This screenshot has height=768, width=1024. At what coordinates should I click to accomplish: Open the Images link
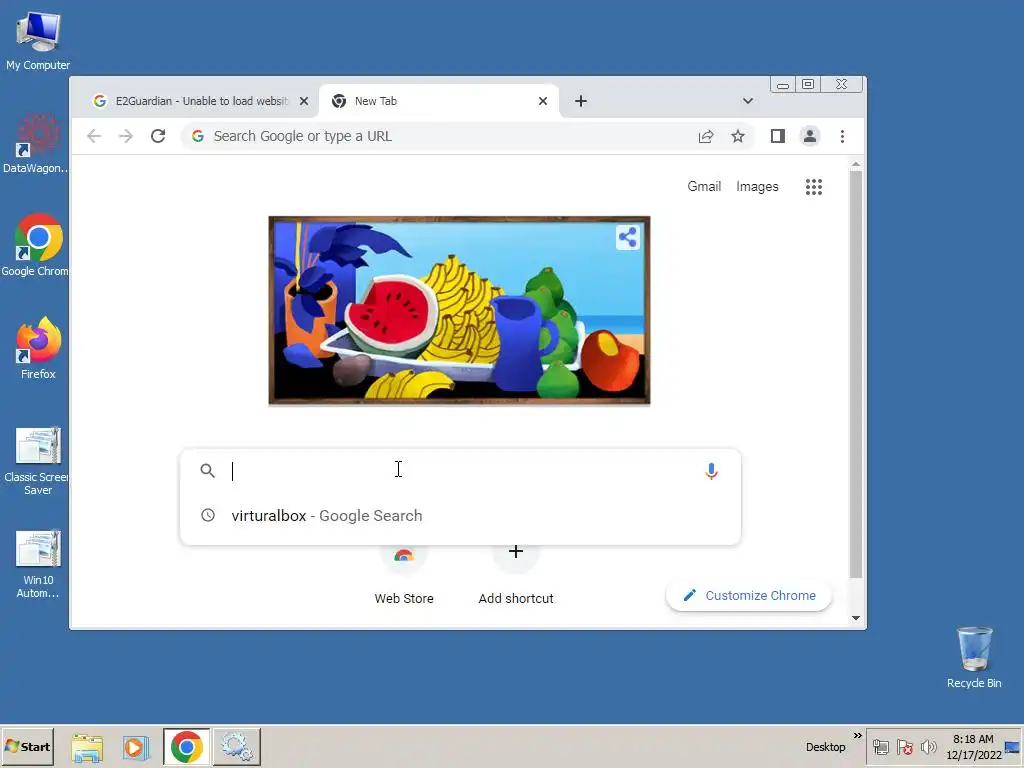tap(757, 187)
